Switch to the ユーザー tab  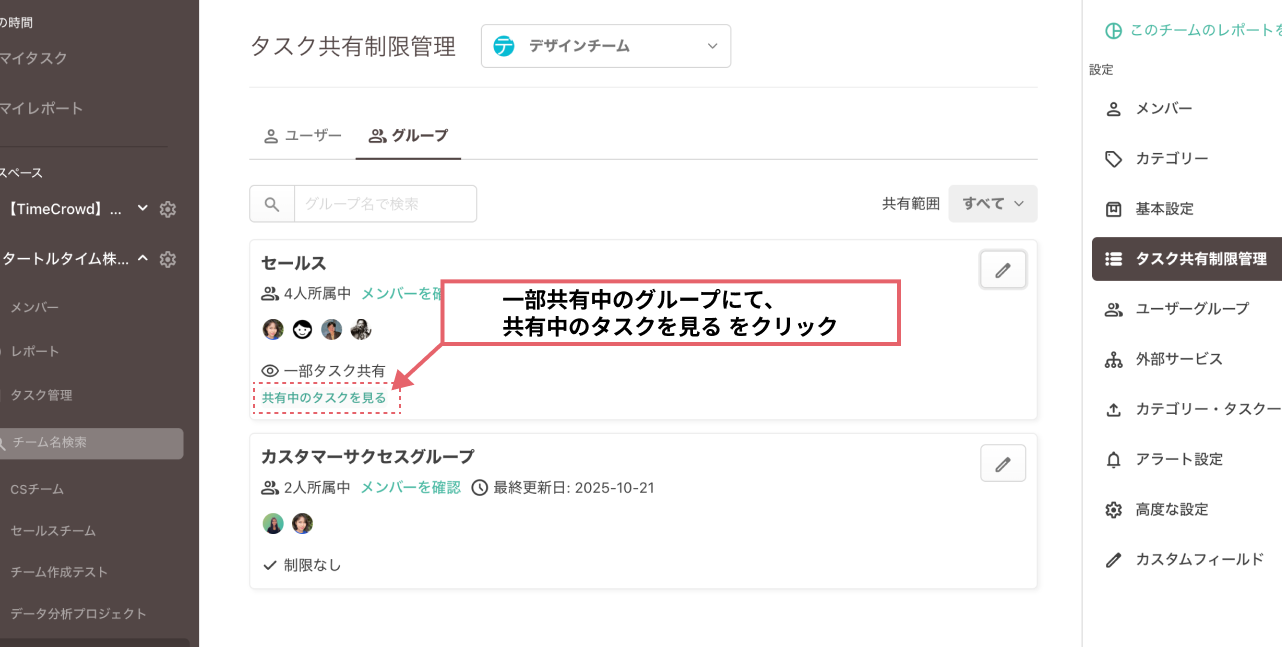coord(302,135)
